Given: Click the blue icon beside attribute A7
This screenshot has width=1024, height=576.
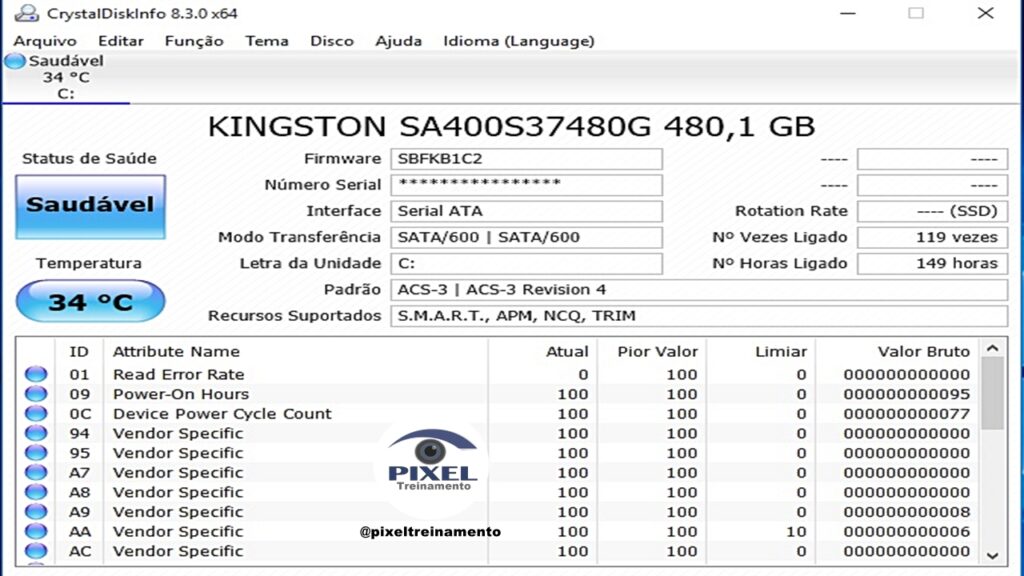Looking at the screenshot, I should click(x=35, y=472).
